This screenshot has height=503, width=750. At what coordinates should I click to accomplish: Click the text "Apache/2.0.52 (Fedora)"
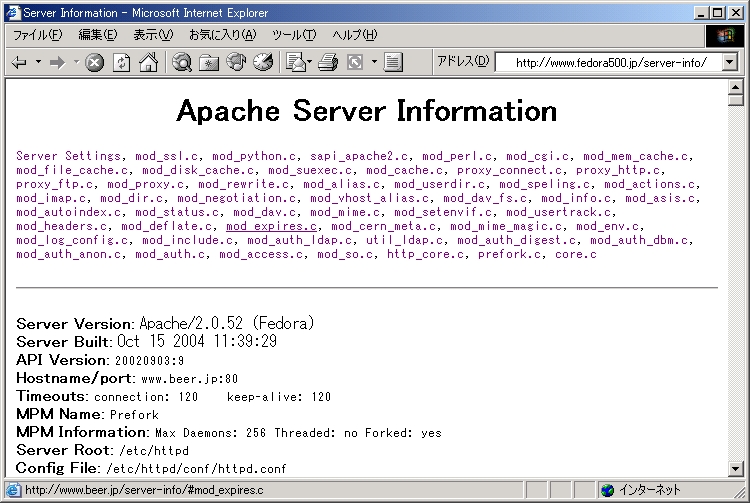coord(227,324)
